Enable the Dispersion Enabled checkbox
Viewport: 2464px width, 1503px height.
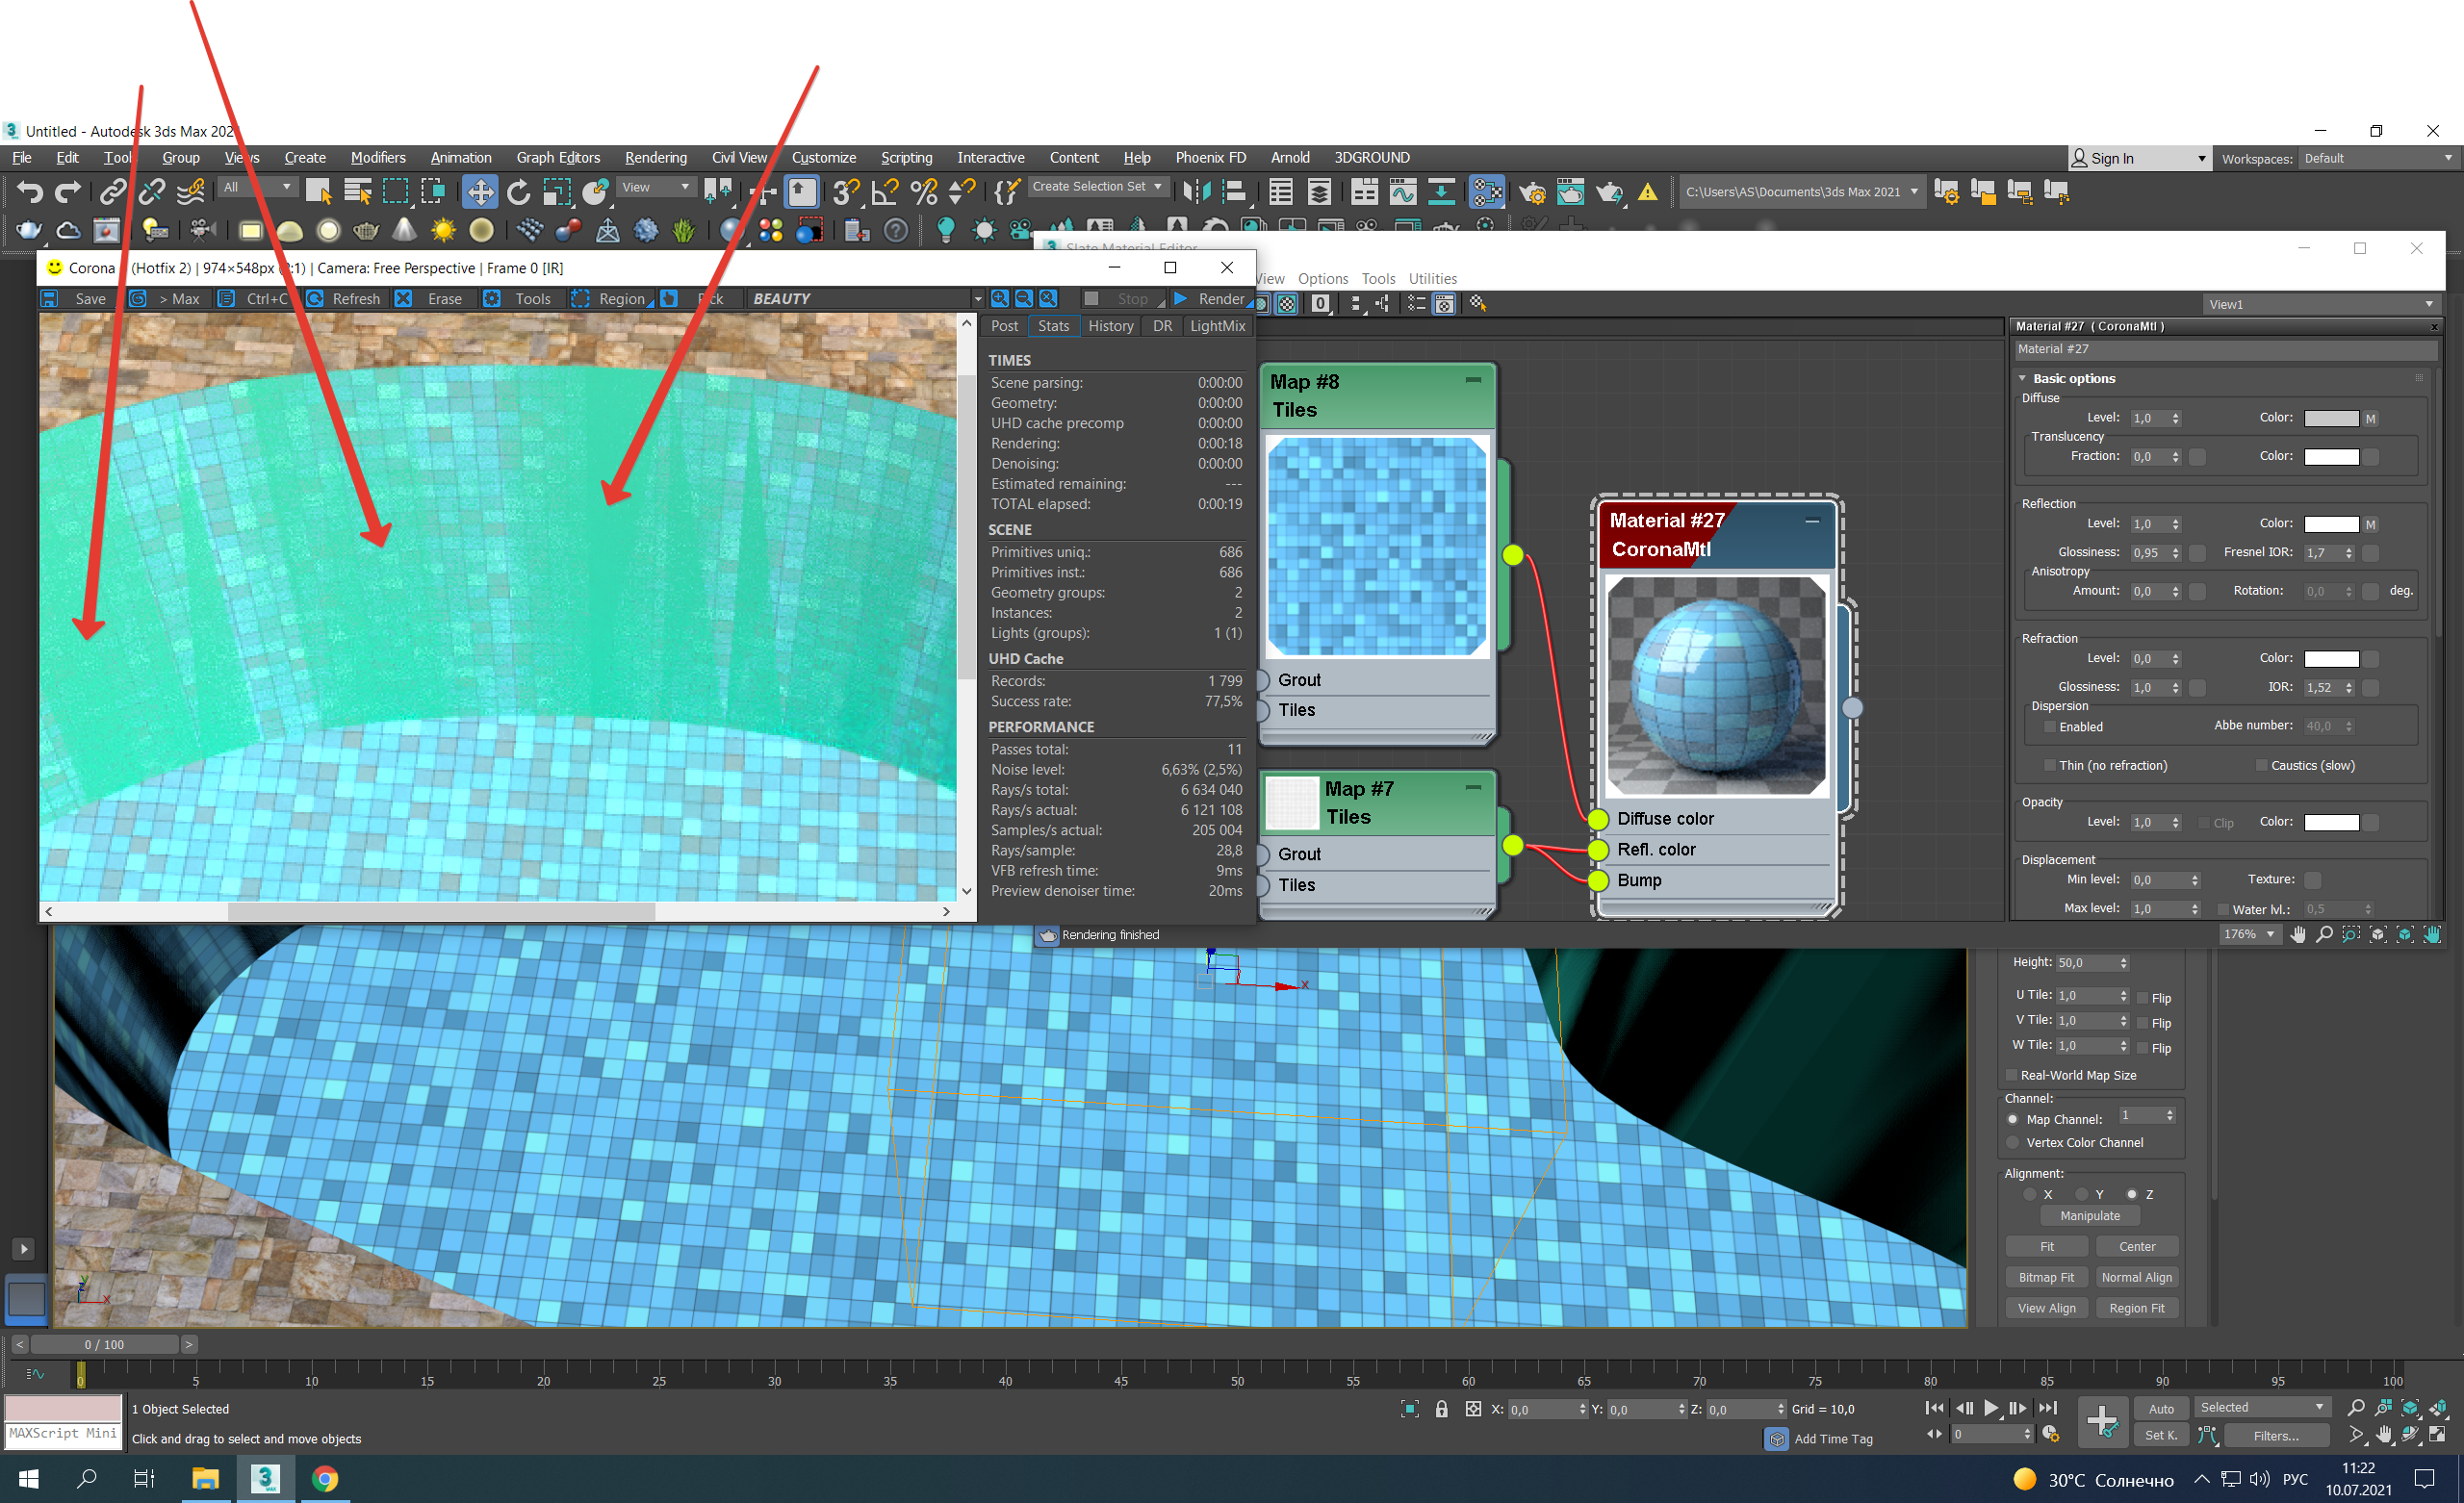pos(2050,727)
